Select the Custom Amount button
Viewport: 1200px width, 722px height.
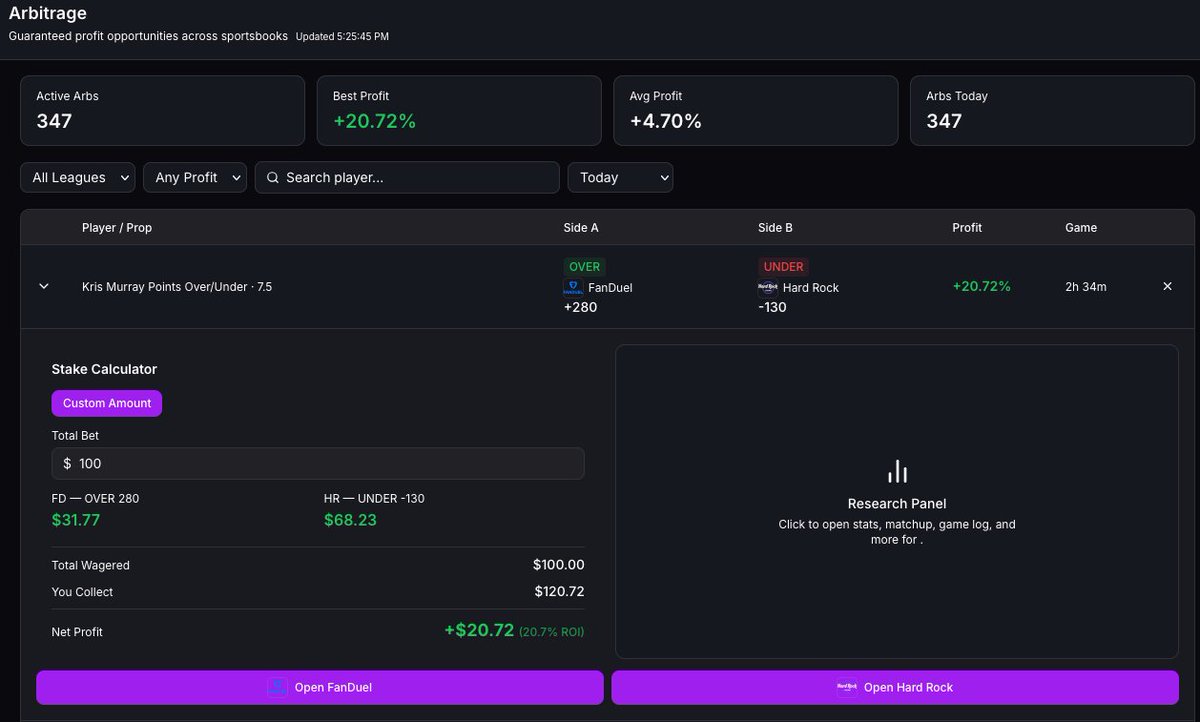(107, 403)
